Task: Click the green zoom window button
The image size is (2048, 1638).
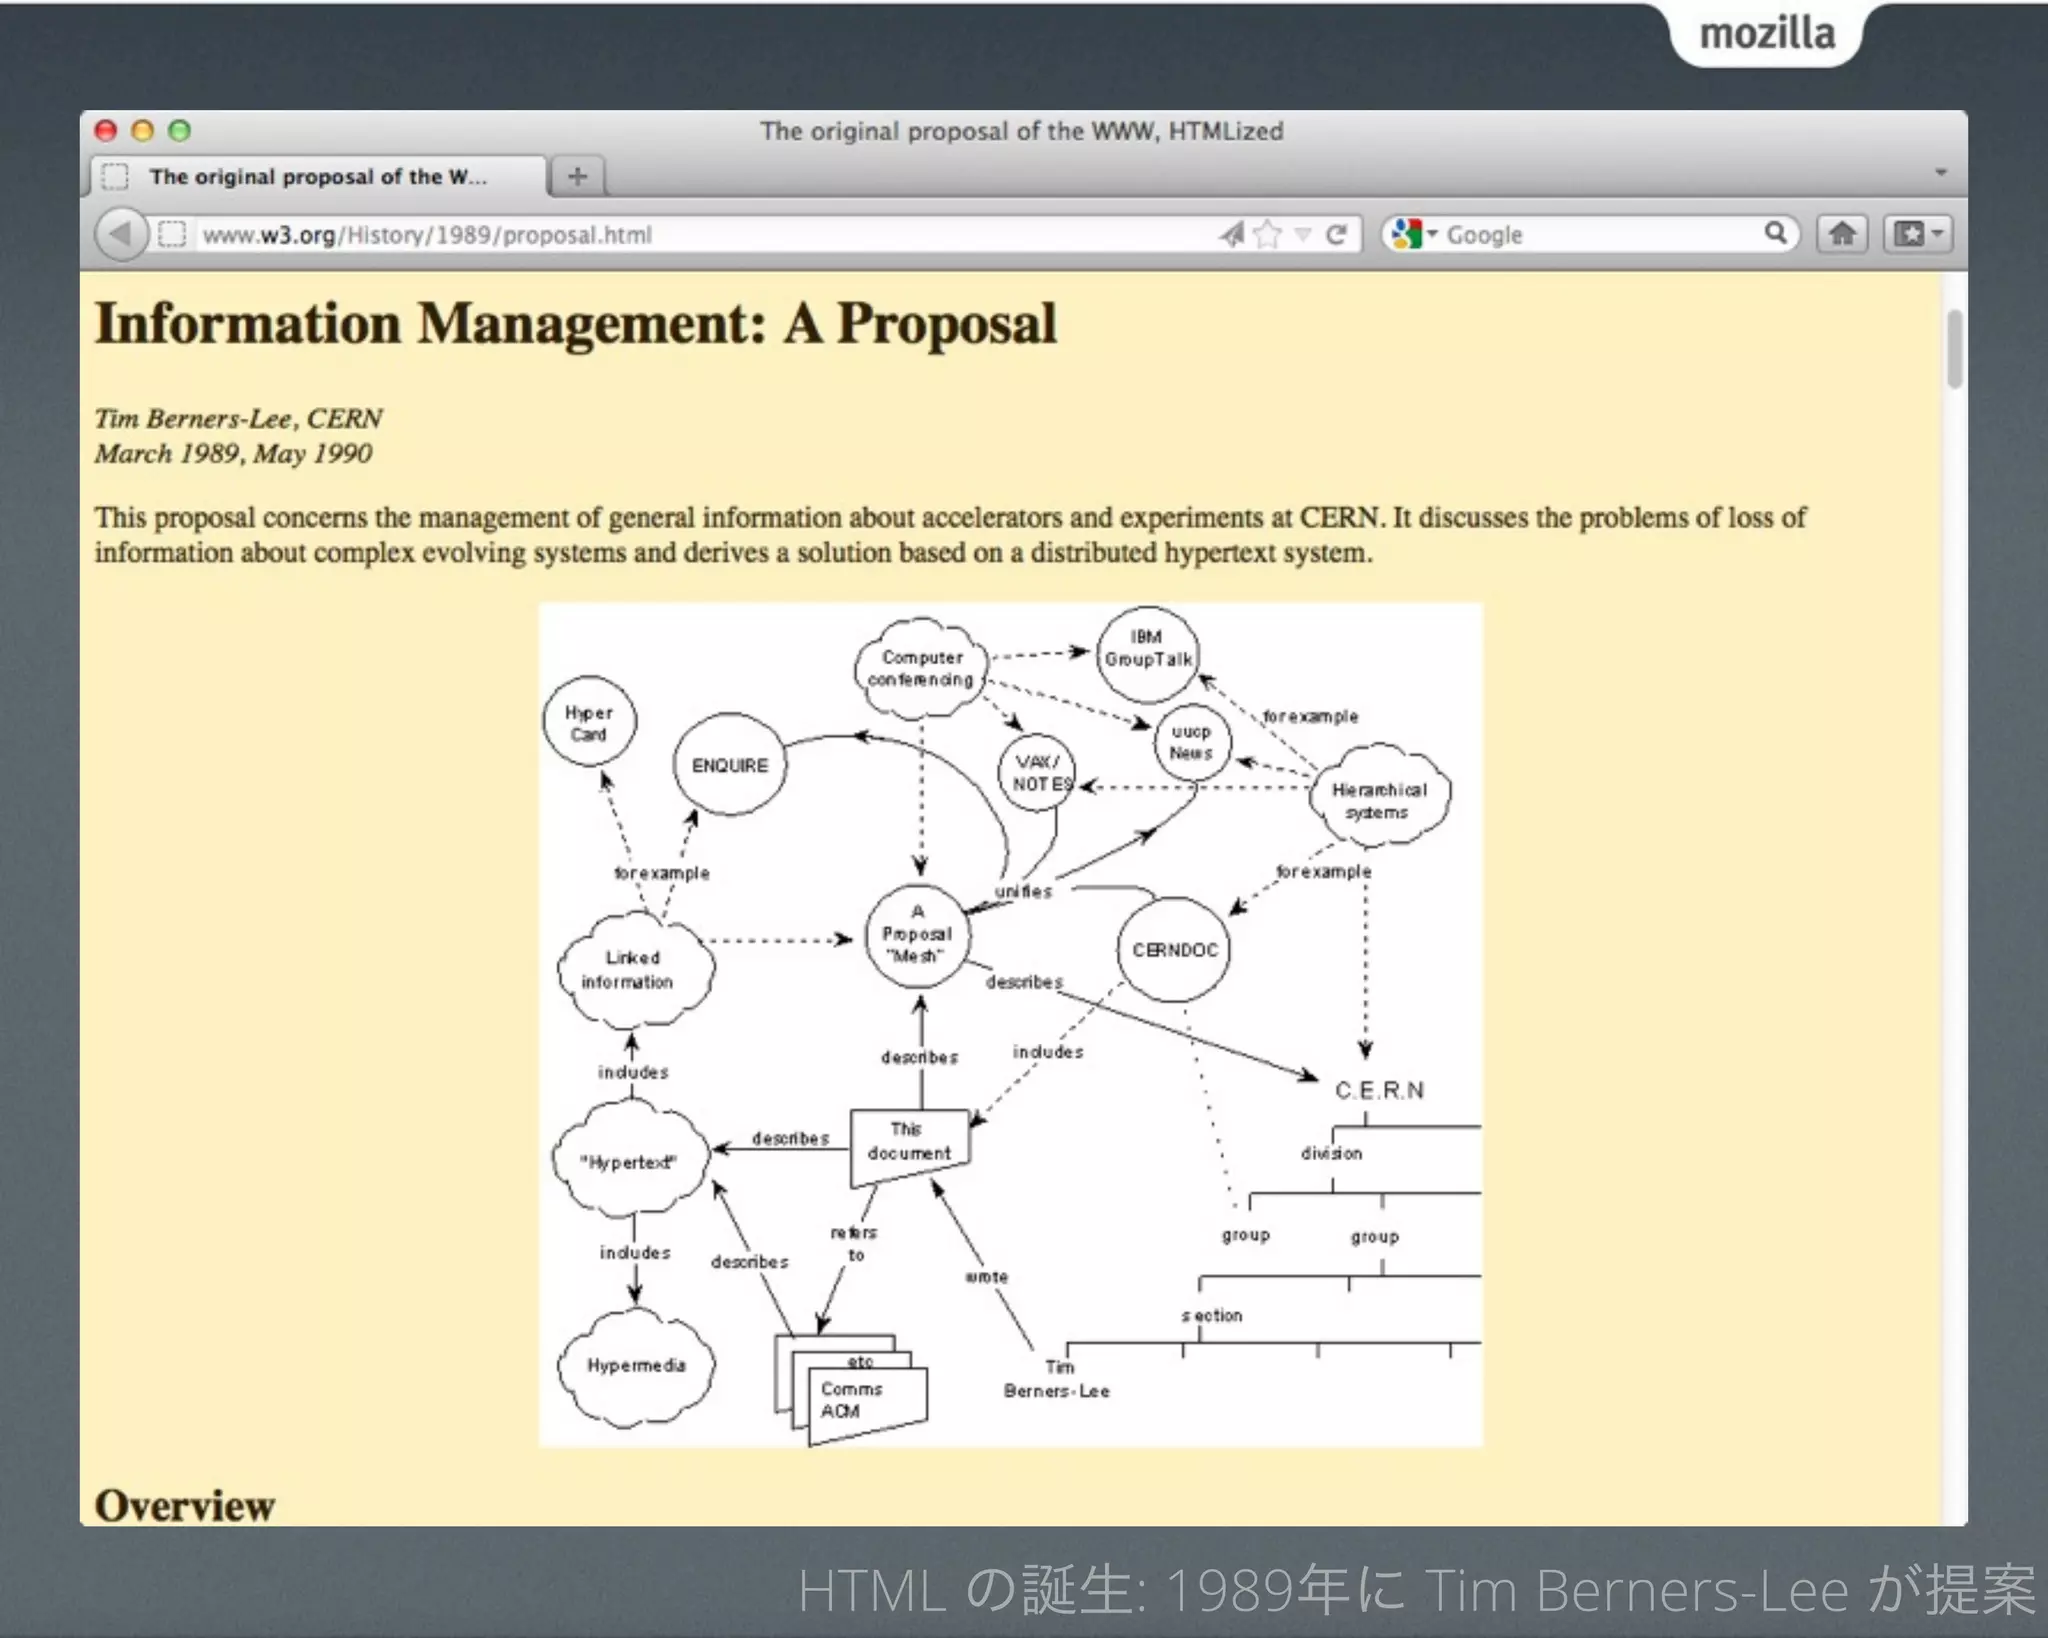Action: pyautogui.click(x=179, y=131)
